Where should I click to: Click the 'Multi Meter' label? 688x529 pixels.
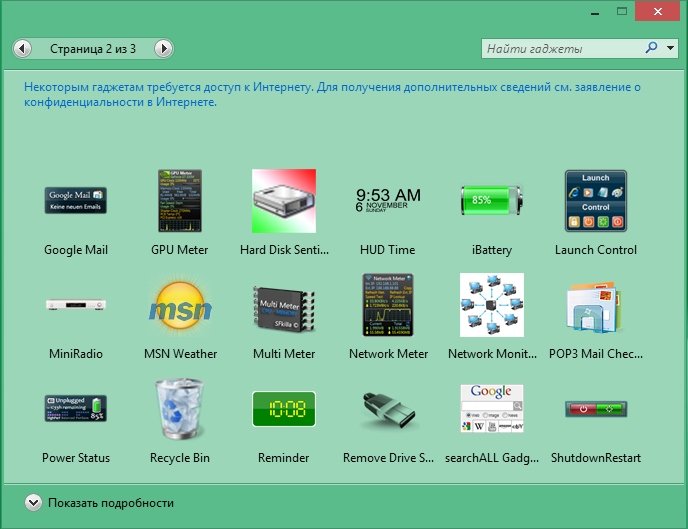click(284, 354)
